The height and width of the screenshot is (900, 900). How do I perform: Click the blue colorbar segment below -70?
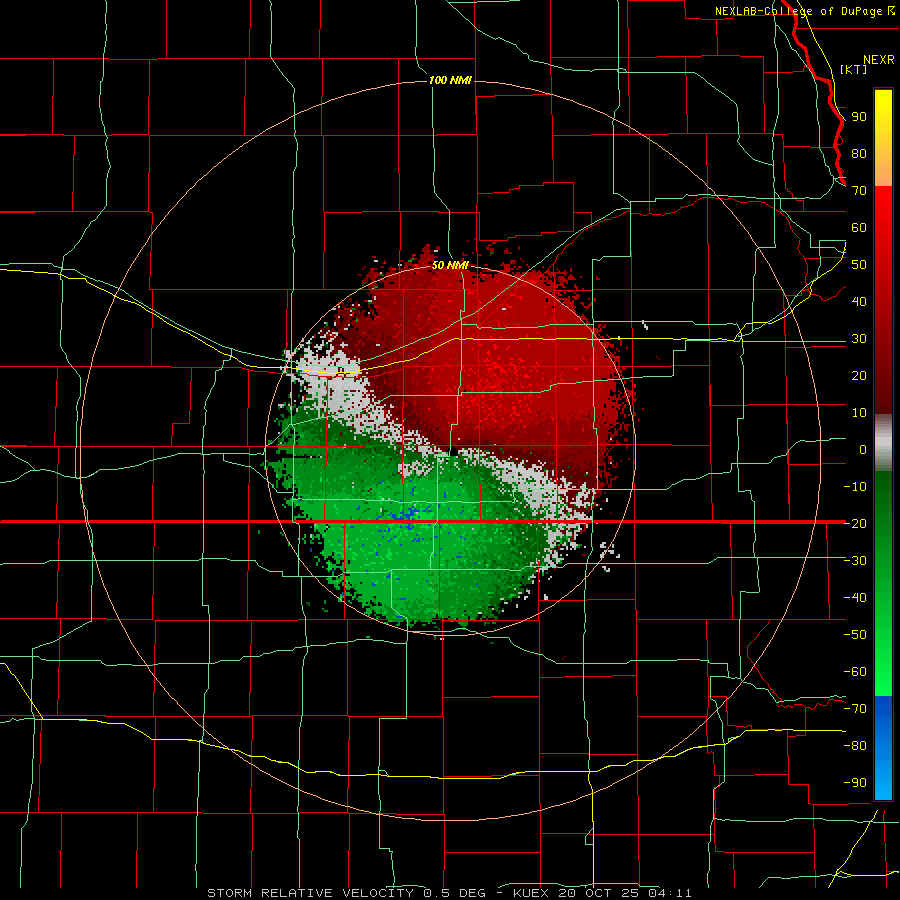tap(883, 747)
